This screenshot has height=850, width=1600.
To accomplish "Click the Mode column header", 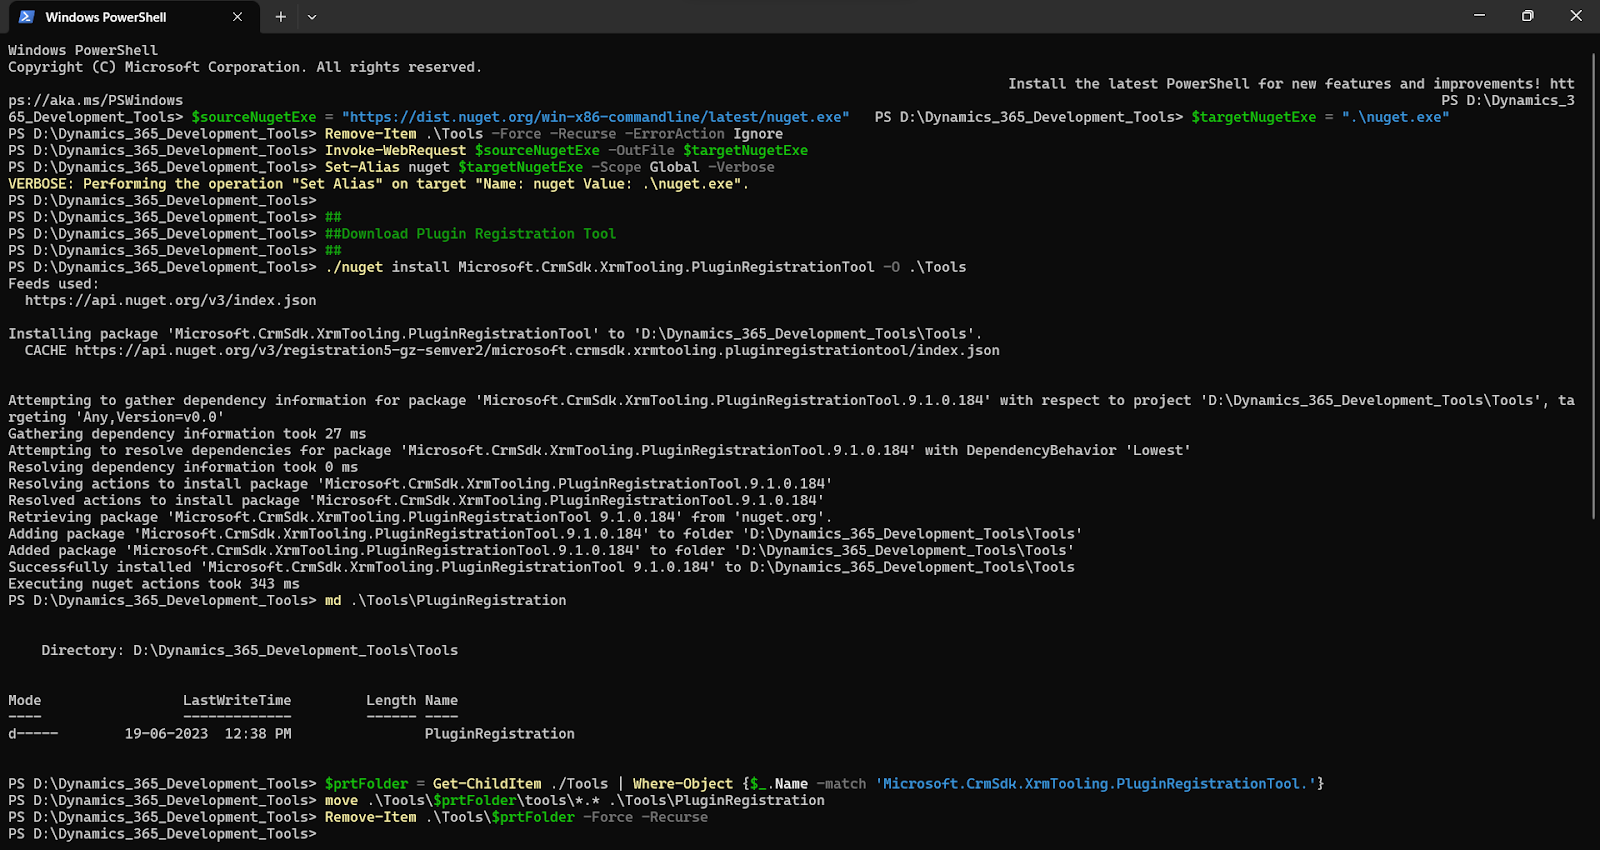I will click(x=25, y=701).
